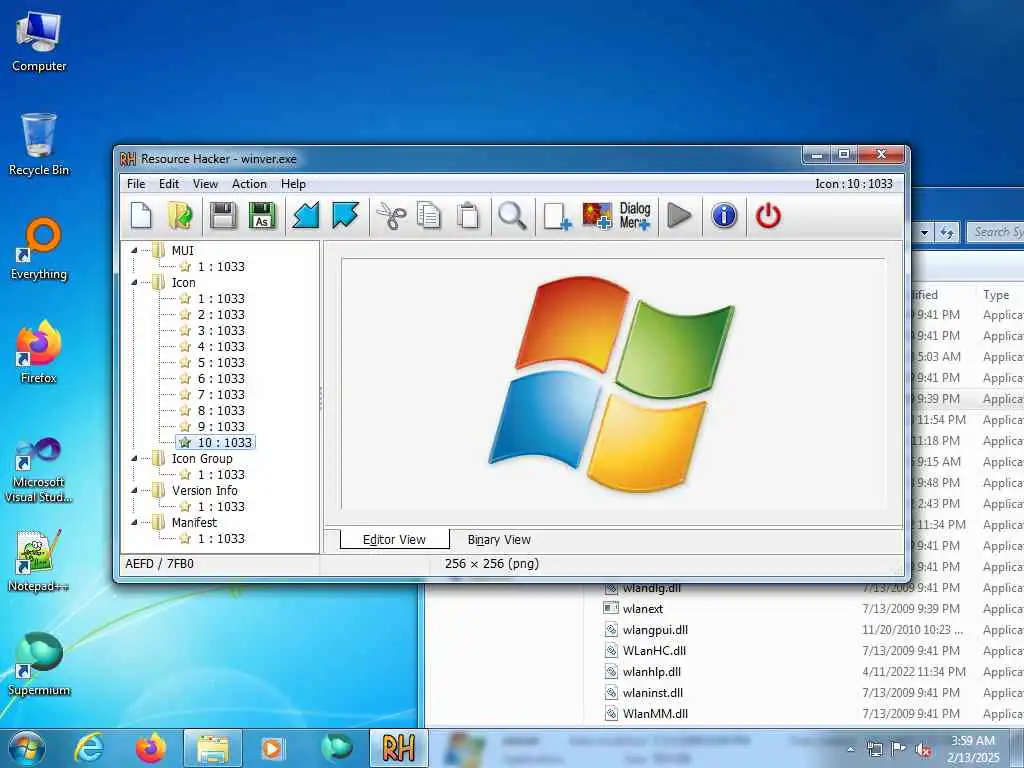Image resolution: width=1024 pixels, height=768 pixels.
Task: Click the Firefox taskbar icon
Action: pyautogui.click(x=150, y=748)
